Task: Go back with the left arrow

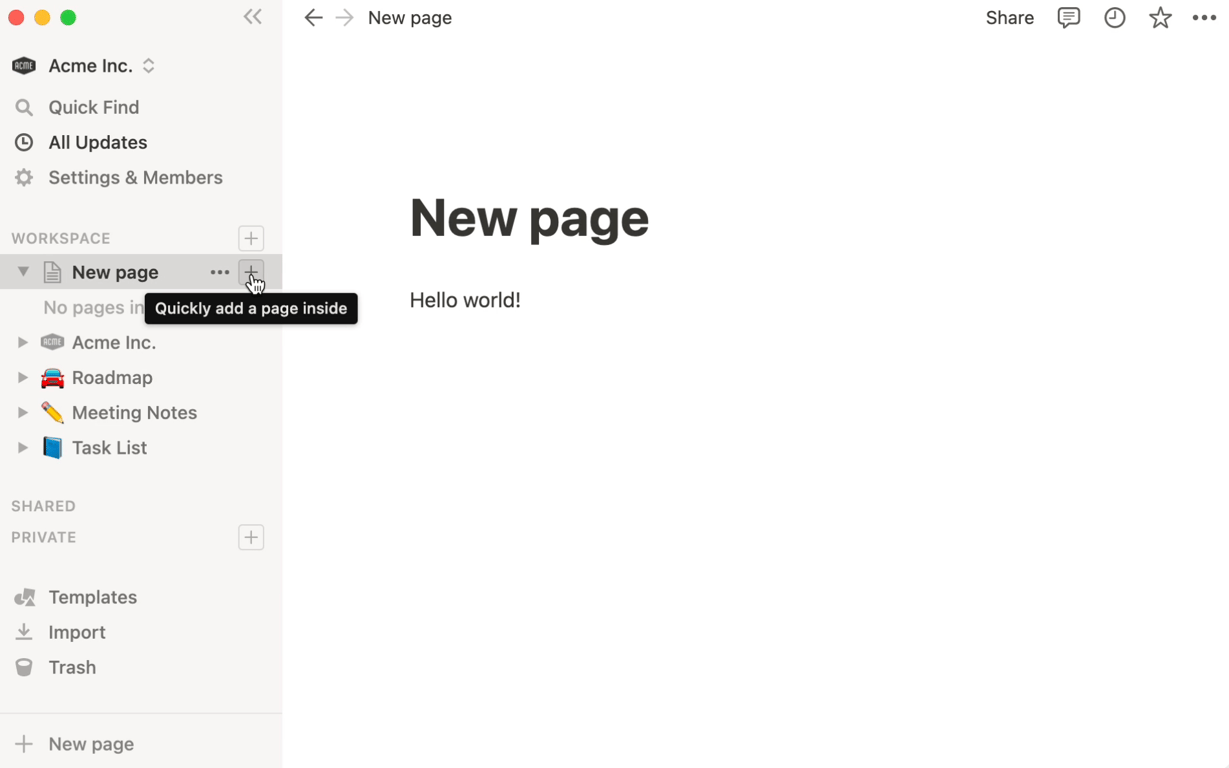Action: (313, 18)
